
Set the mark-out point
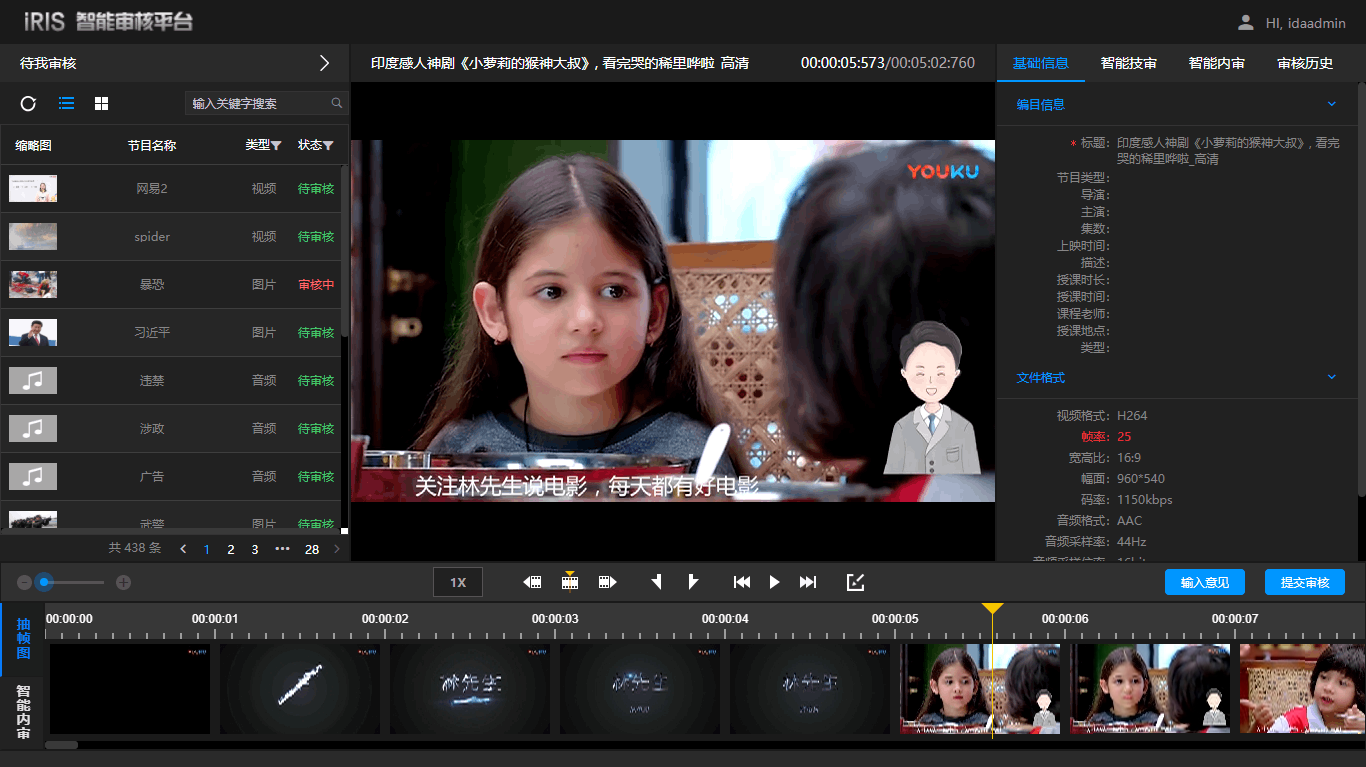point(693,582)
